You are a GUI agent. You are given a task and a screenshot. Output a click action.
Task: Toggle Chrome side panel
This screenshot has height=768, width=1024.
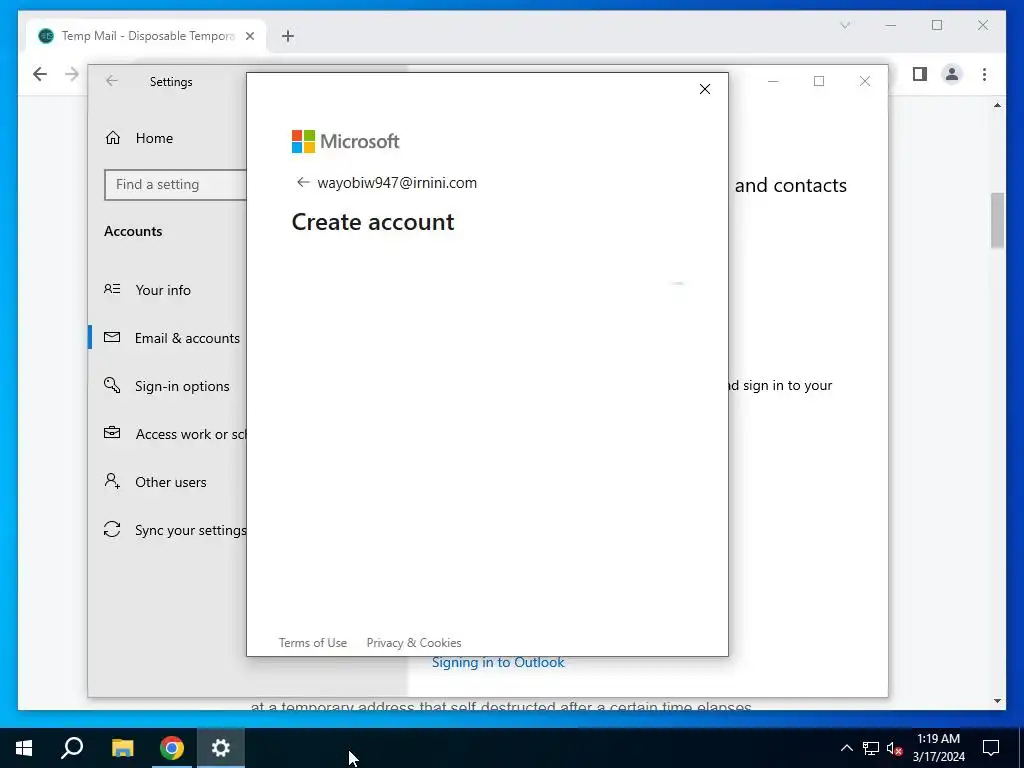(x=920, y=74)
